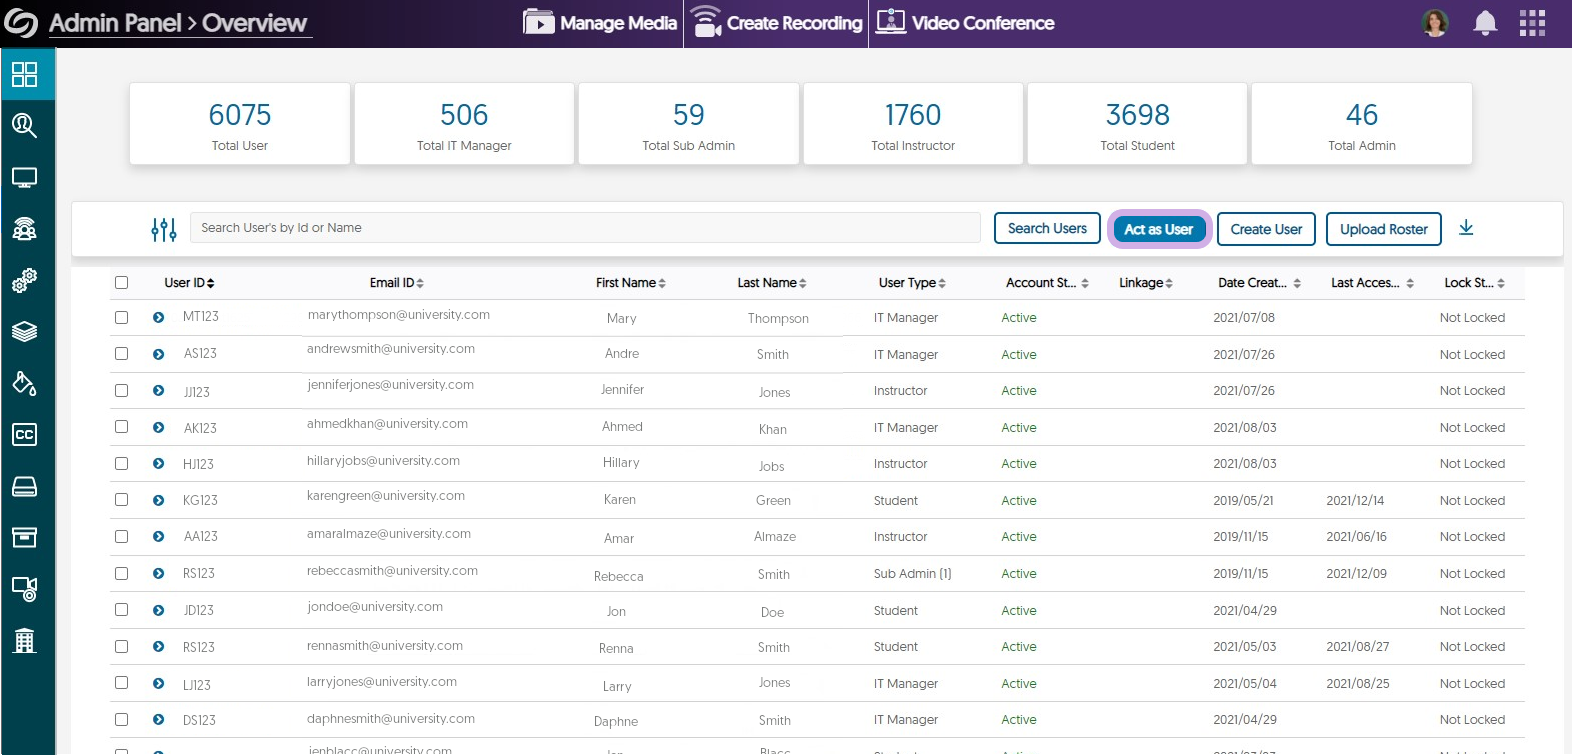Open the filter settings sliders icon
This screenshot has width=1572, height=755.
point(164,229)
